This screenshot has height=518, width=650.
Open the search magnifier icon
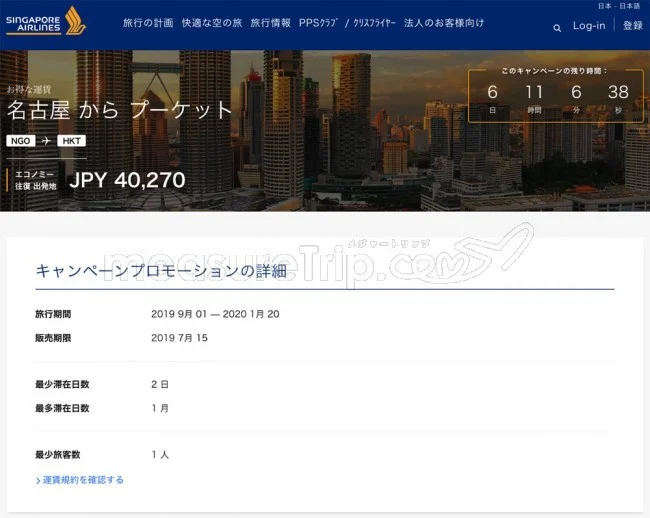pyautogui.click(x=557, y=28)
